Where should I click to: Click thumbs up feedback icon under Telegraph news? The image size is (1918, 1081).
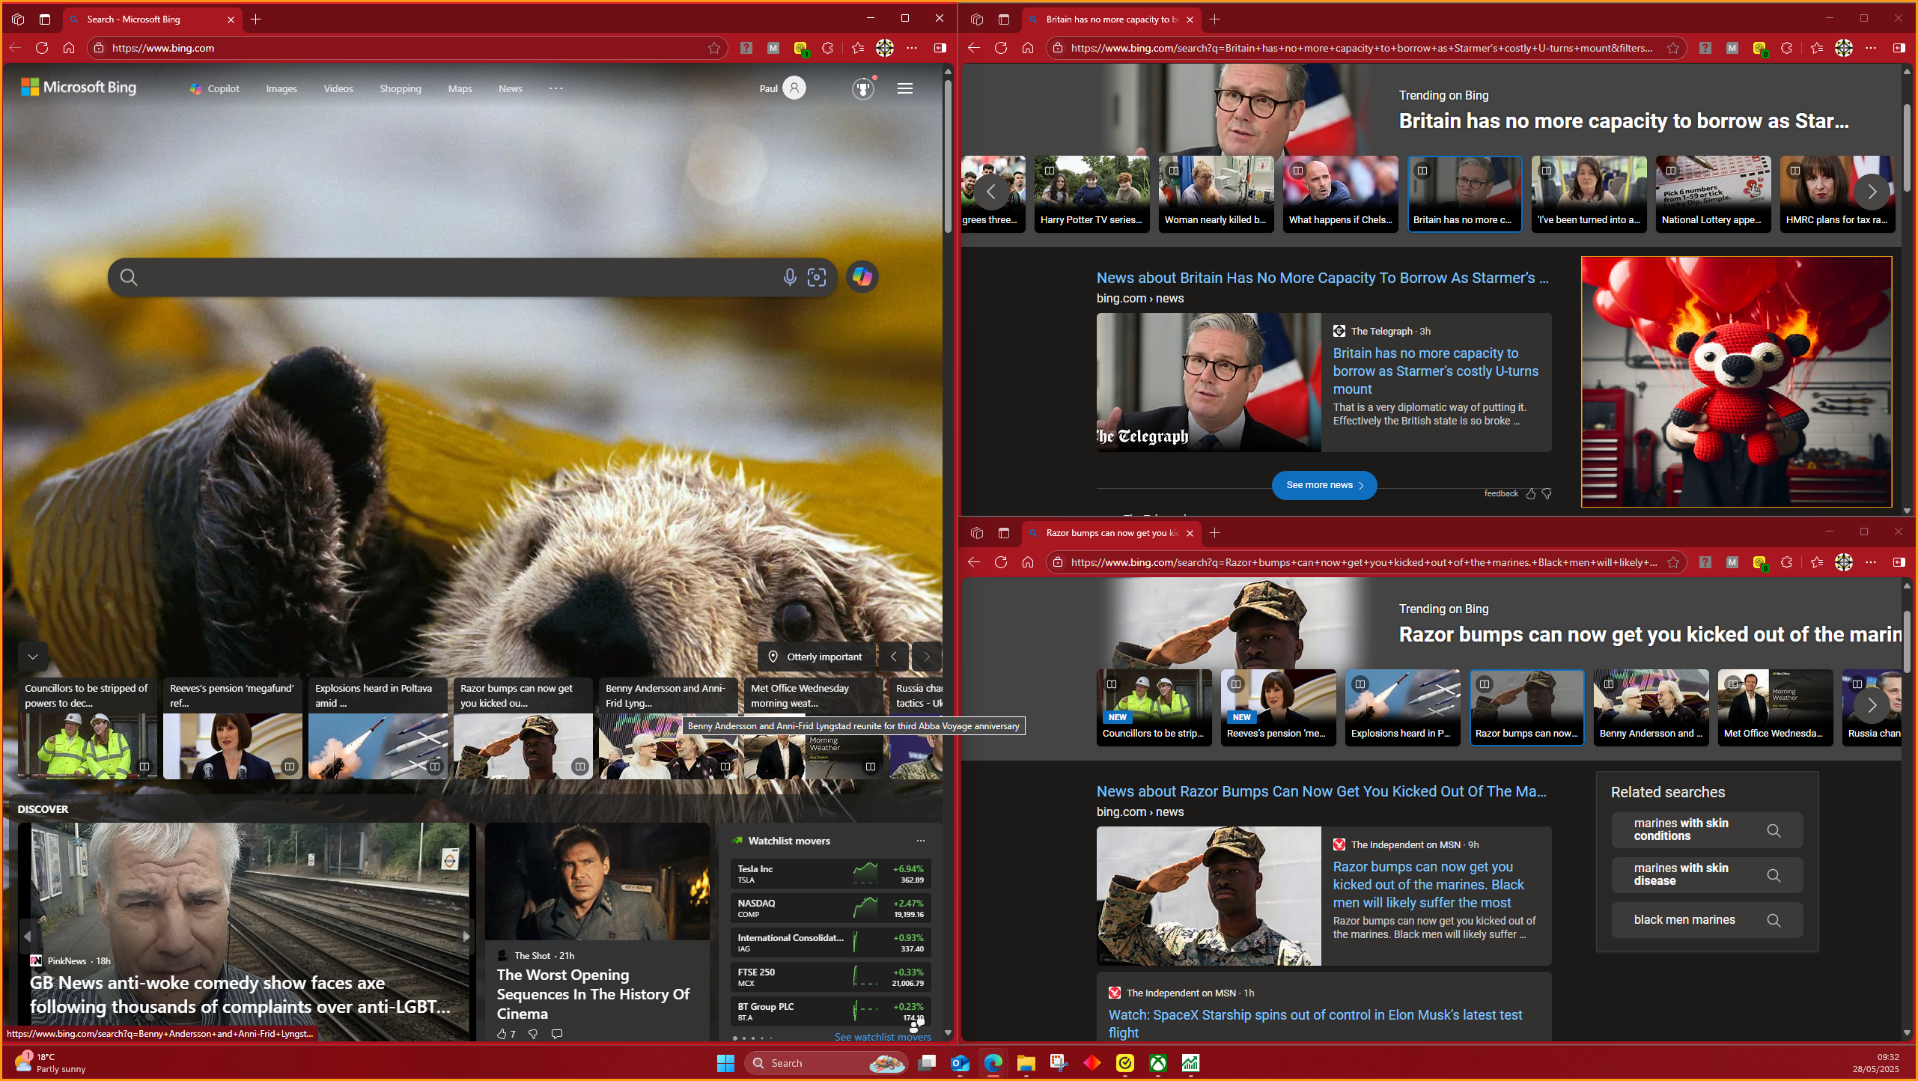pyautogui.click(x=1530, y=493)
